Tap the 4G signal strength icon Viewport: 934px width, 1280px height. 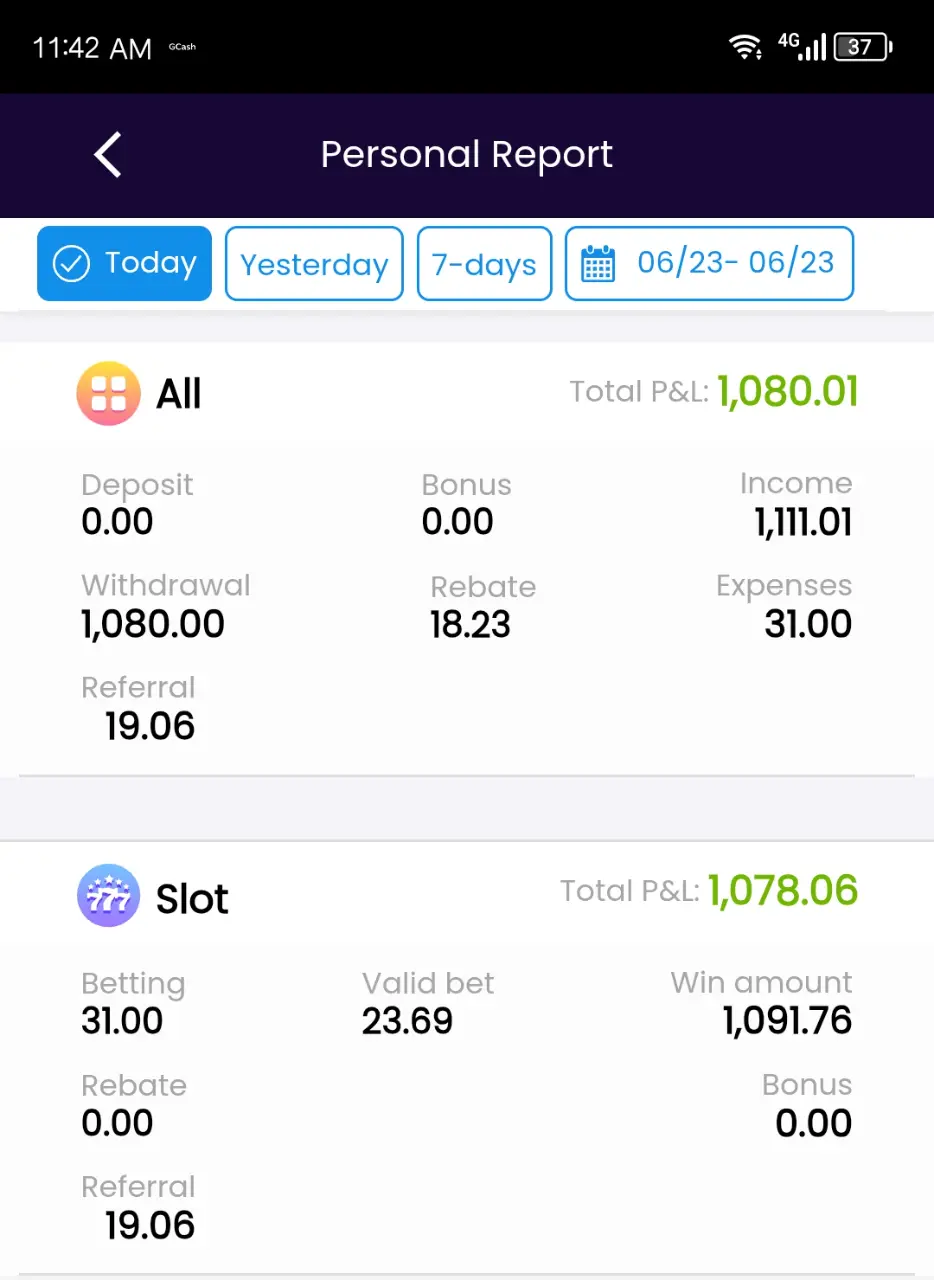click(x=802, y=45)
